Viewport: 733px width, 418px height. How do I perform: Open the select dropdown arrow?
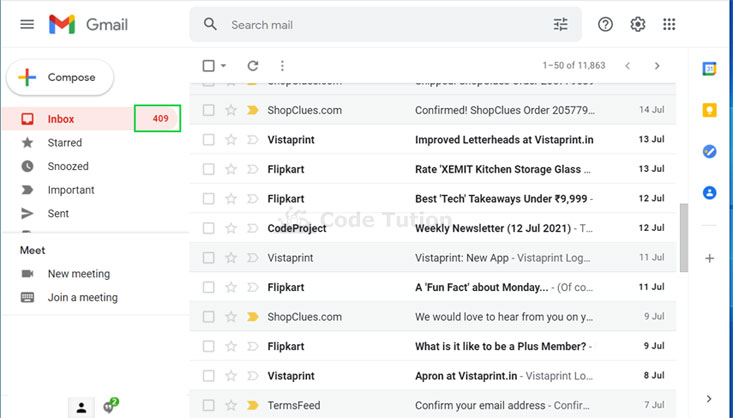coord(223,66)
